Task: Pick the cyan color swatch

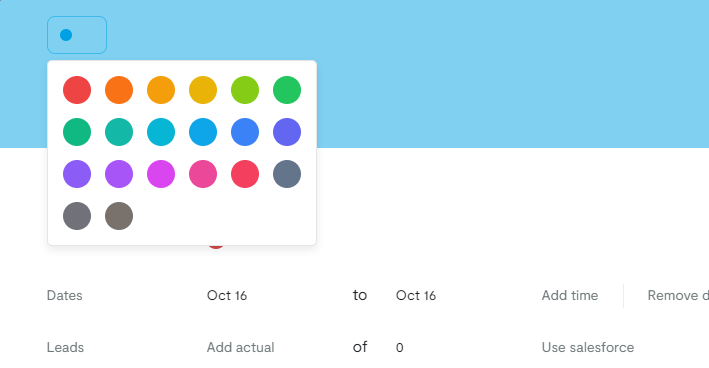Action: coord(161,132)
